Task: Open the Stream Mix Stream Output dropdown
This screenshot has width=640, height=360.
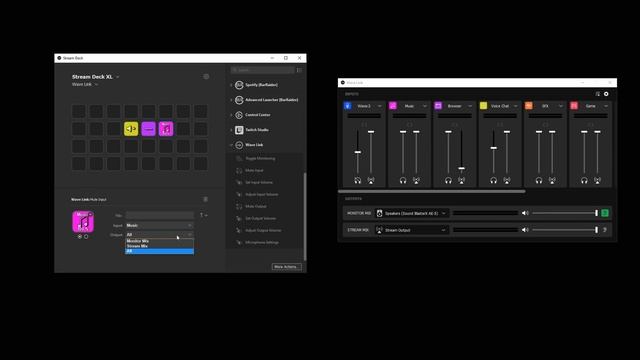Action: [411, 230]
